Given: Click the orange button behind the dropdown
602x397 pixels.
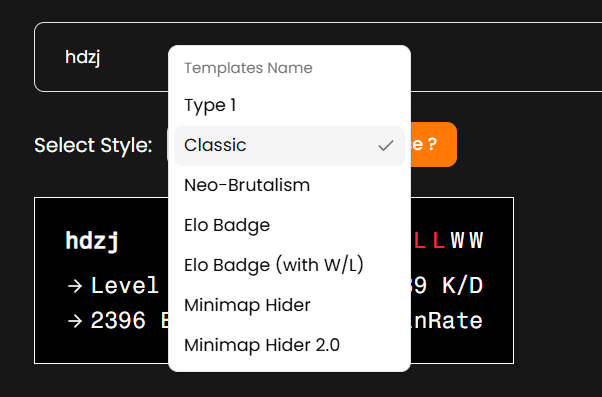Looking at the screenshot, I should pos(433,144).
